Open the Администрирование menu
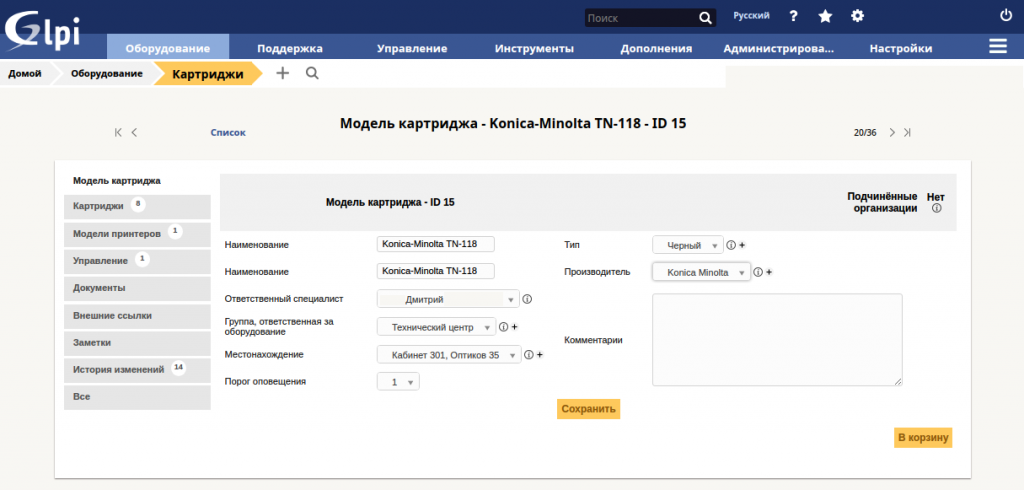The image size is (1024, 490). (778, 48)
